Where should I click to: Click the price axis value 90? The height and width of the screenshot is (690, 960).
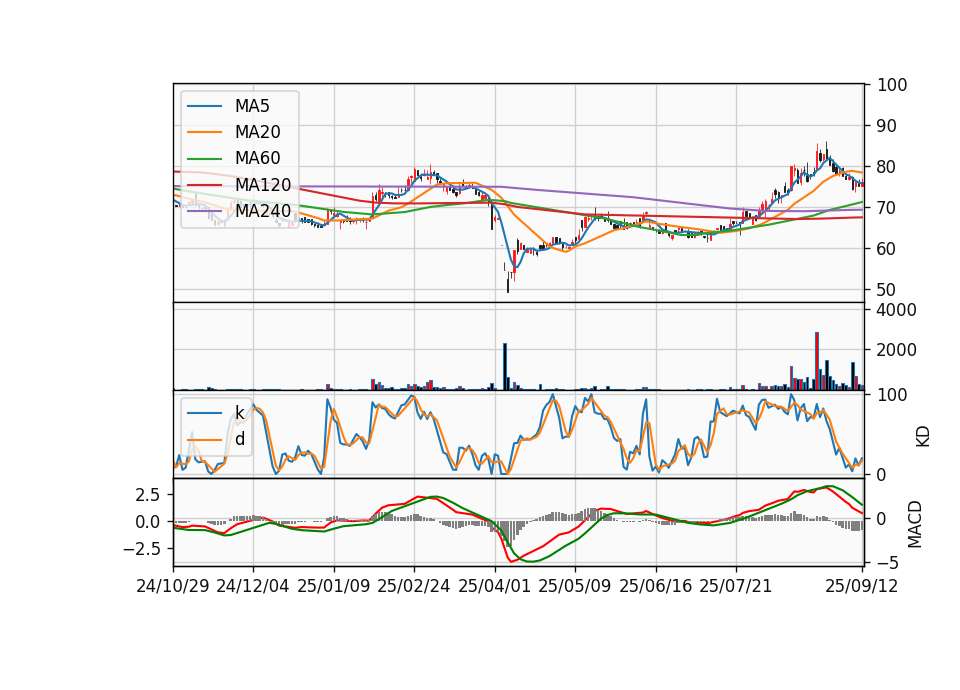click(887, 126)
